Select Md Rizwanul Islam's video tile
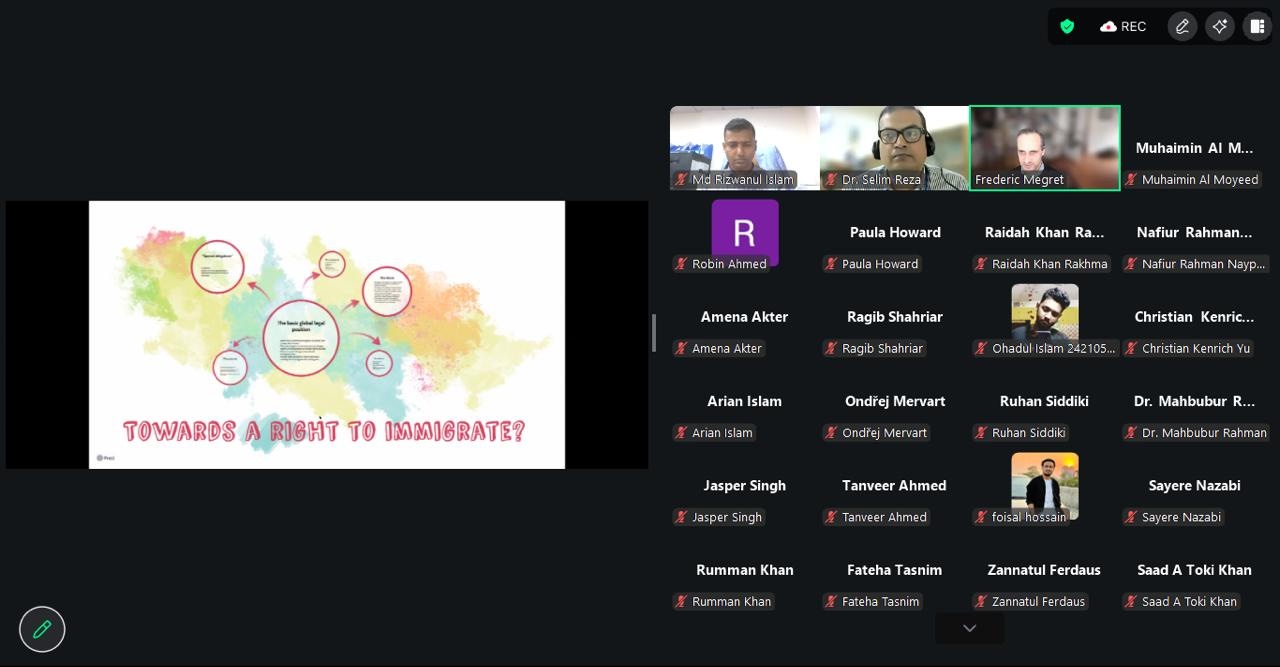This screenshot has width=1280, height=667. [x=744, y=145]
